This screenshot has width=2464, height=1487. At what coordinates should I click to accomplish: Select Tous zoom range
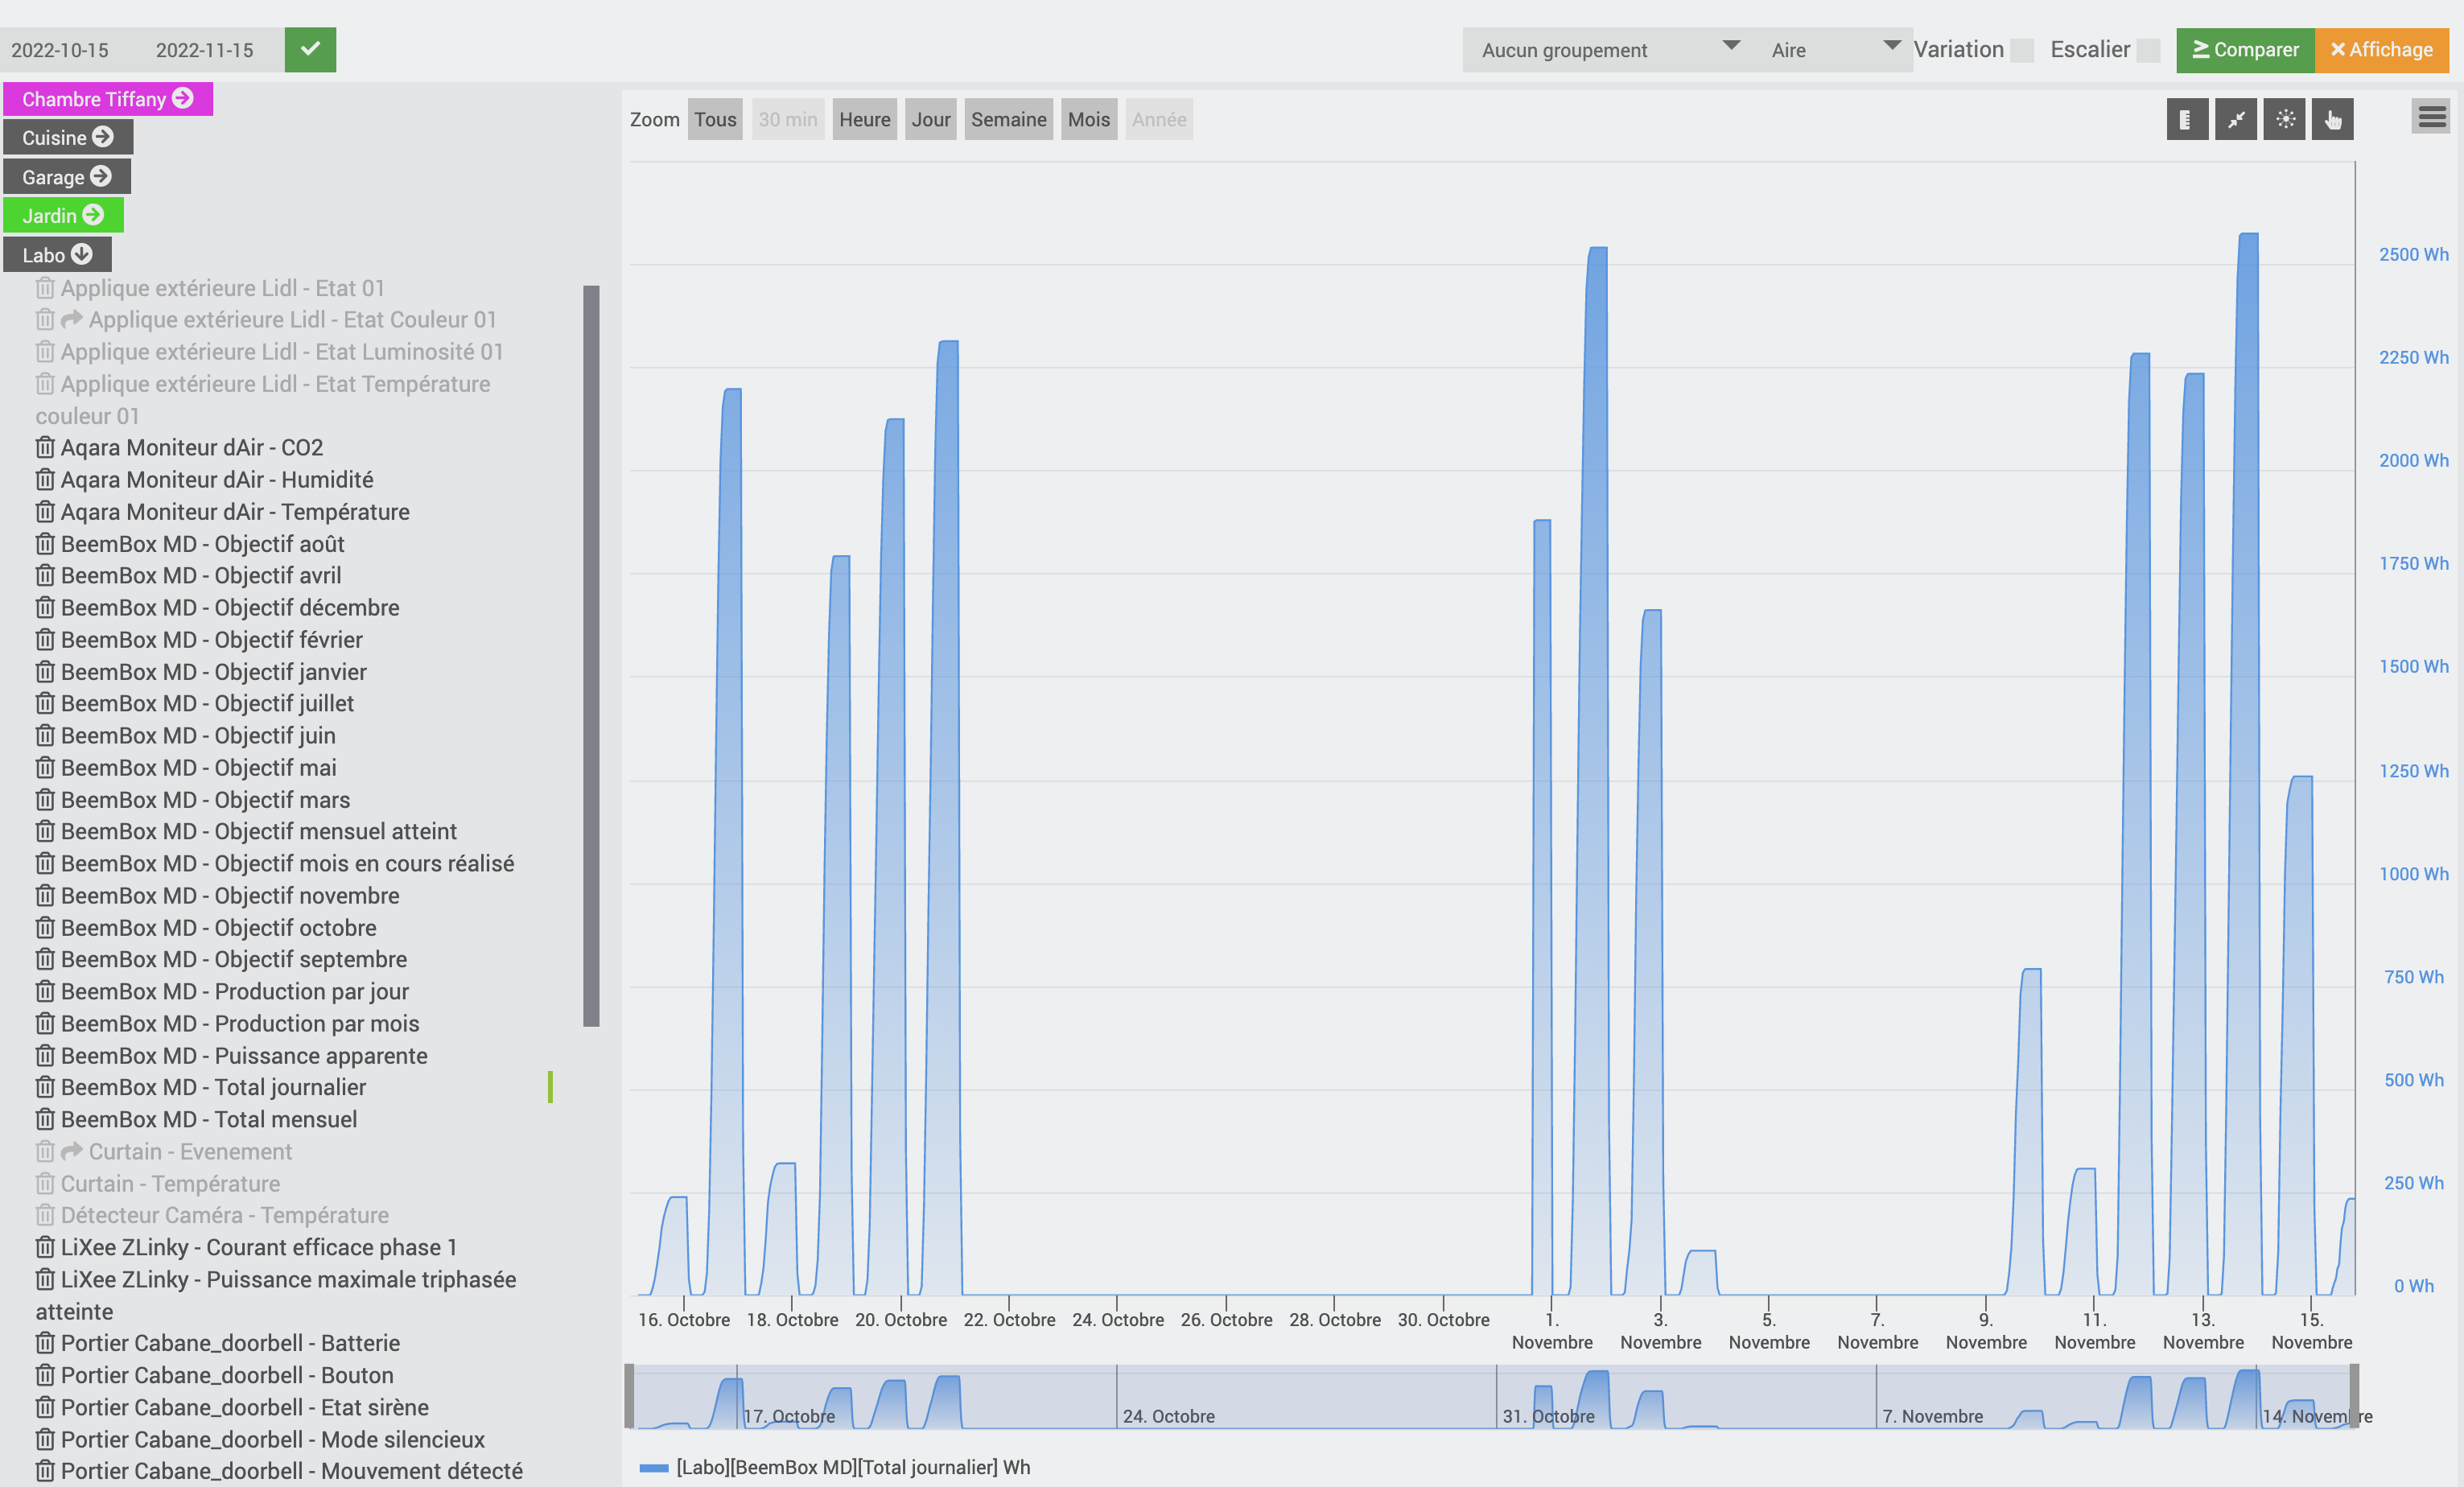click(x=715, y=119)
